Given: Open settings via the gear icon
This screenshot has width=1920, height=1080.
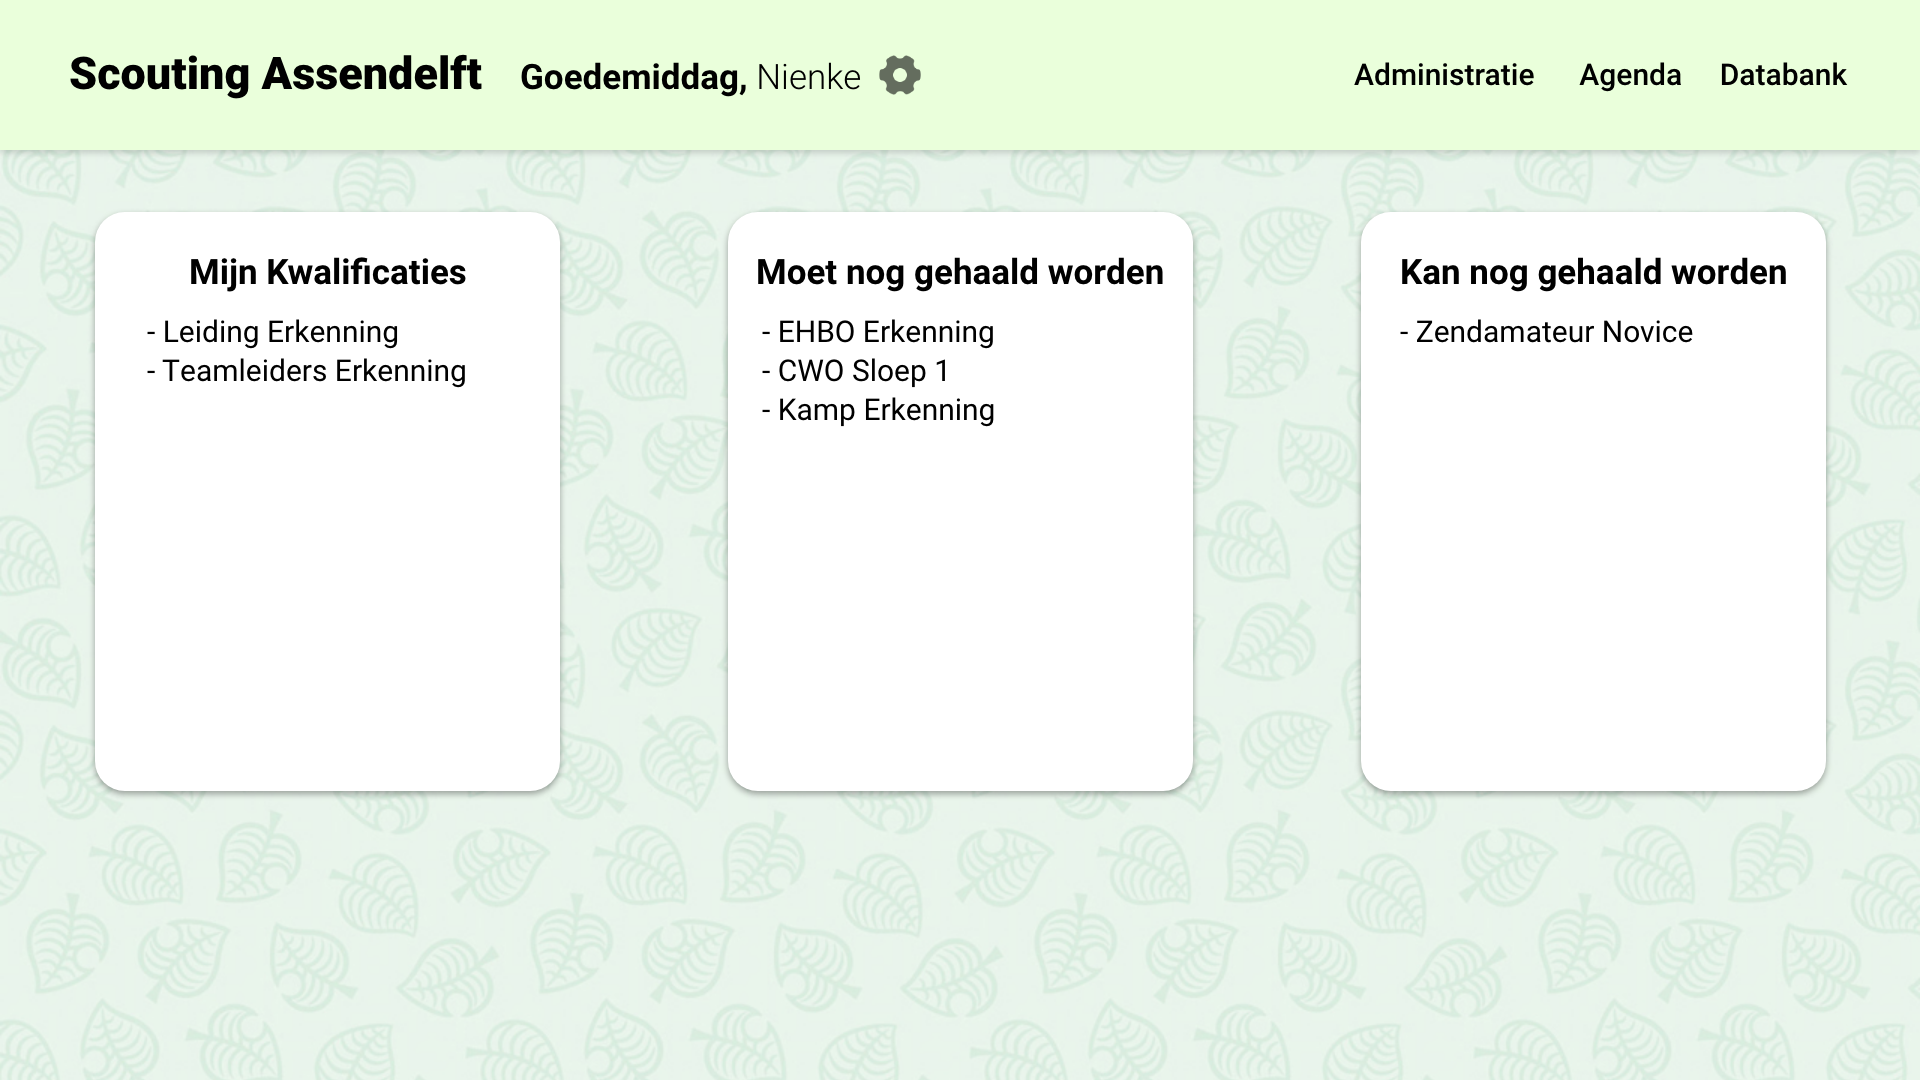Looking at the screenshot, I should [899, 75].
